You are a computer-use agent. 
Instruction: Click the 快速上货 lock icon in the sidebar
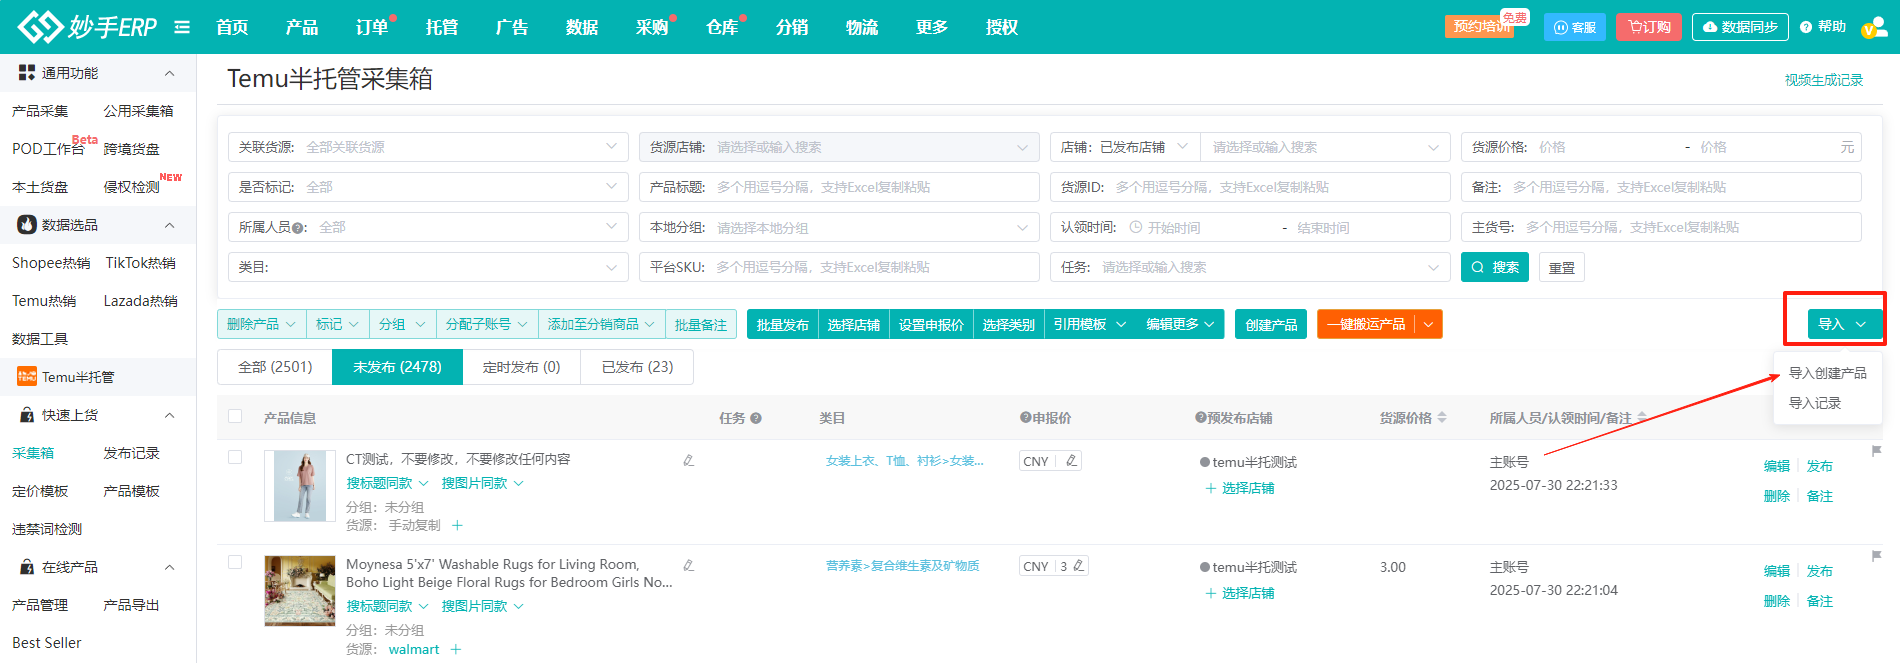27,414
